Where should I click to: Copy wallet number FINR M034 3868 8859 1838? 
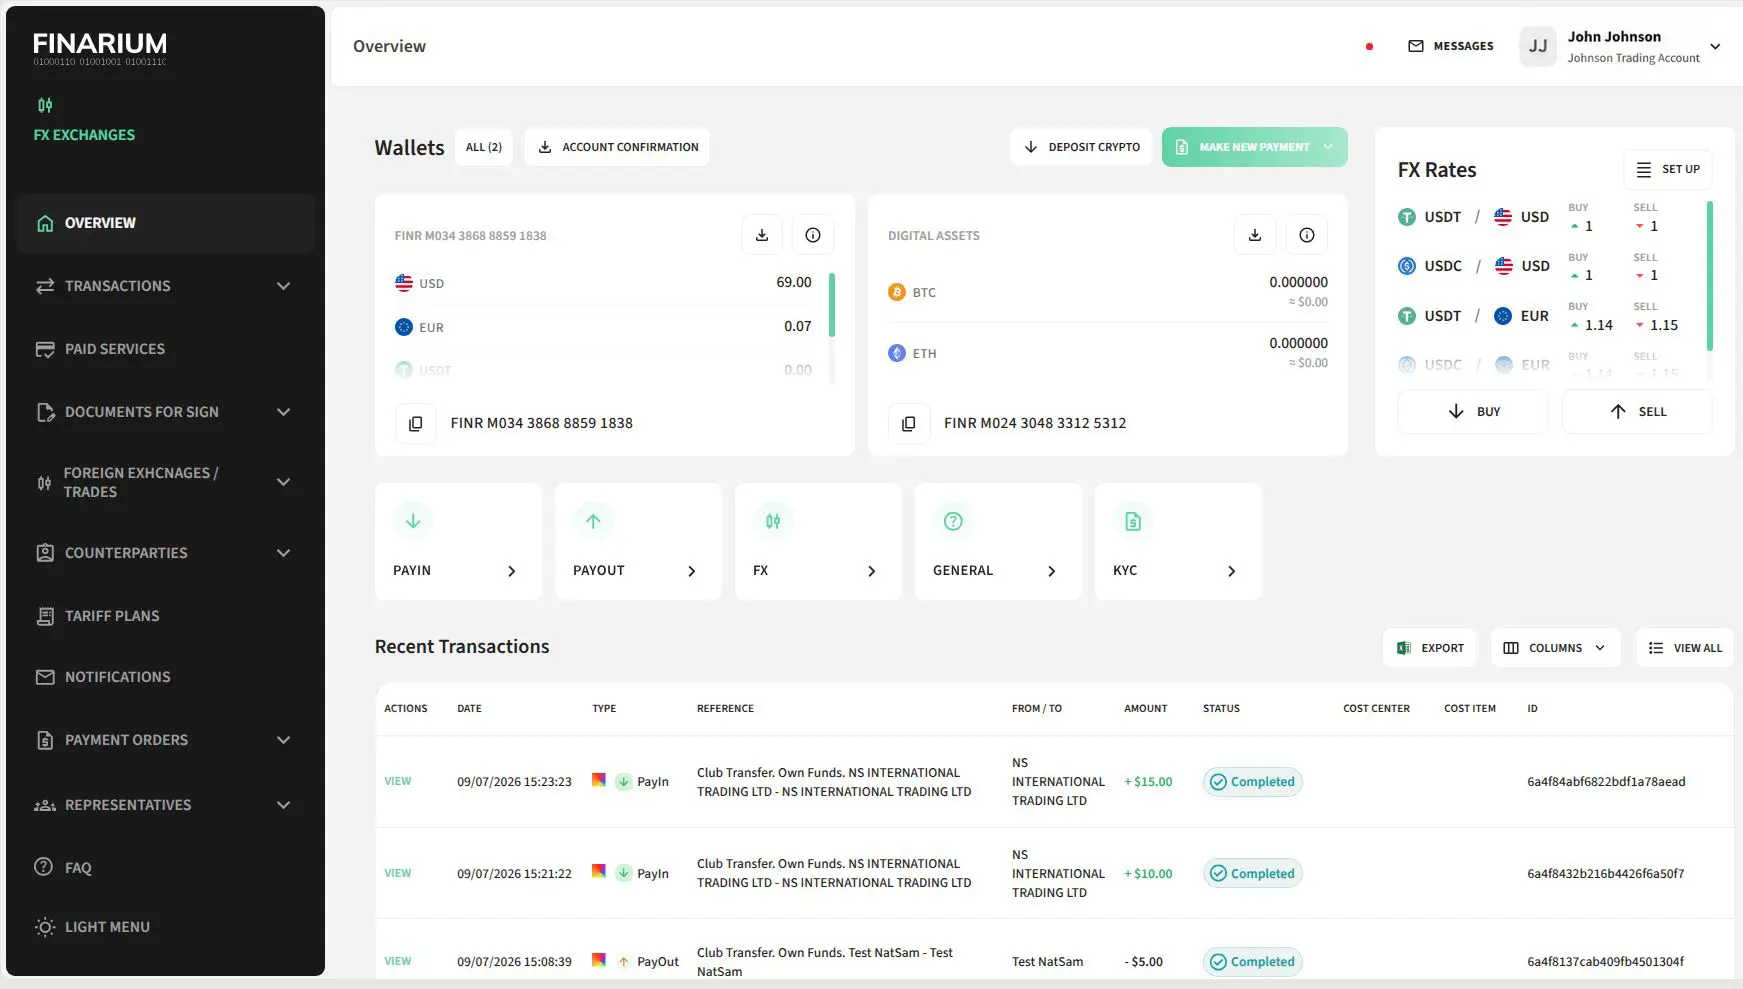click(415, 423)
